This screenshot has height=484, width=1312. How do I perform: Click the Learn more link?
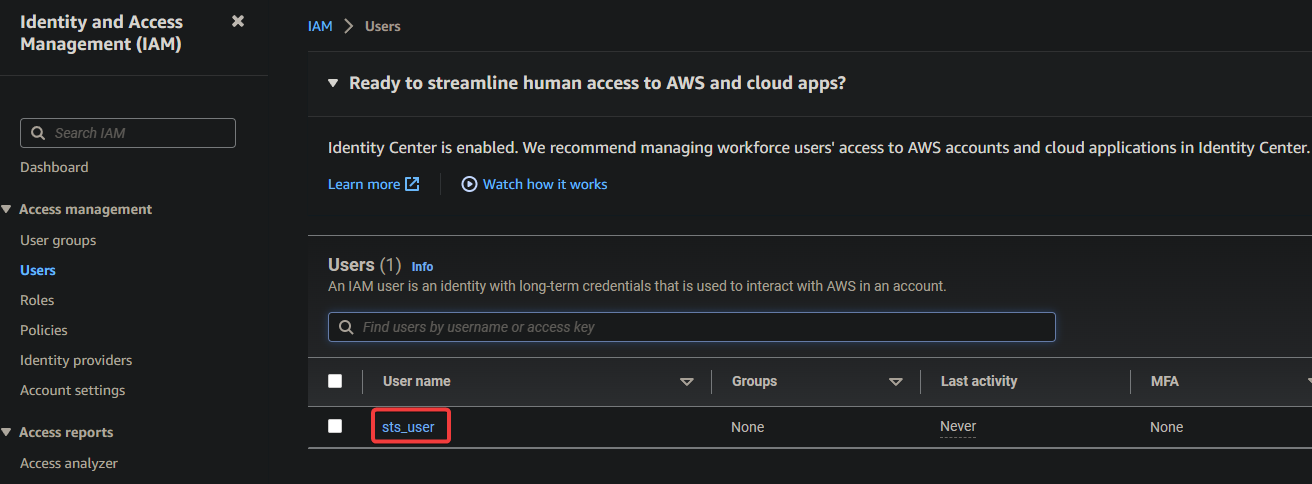364,184
